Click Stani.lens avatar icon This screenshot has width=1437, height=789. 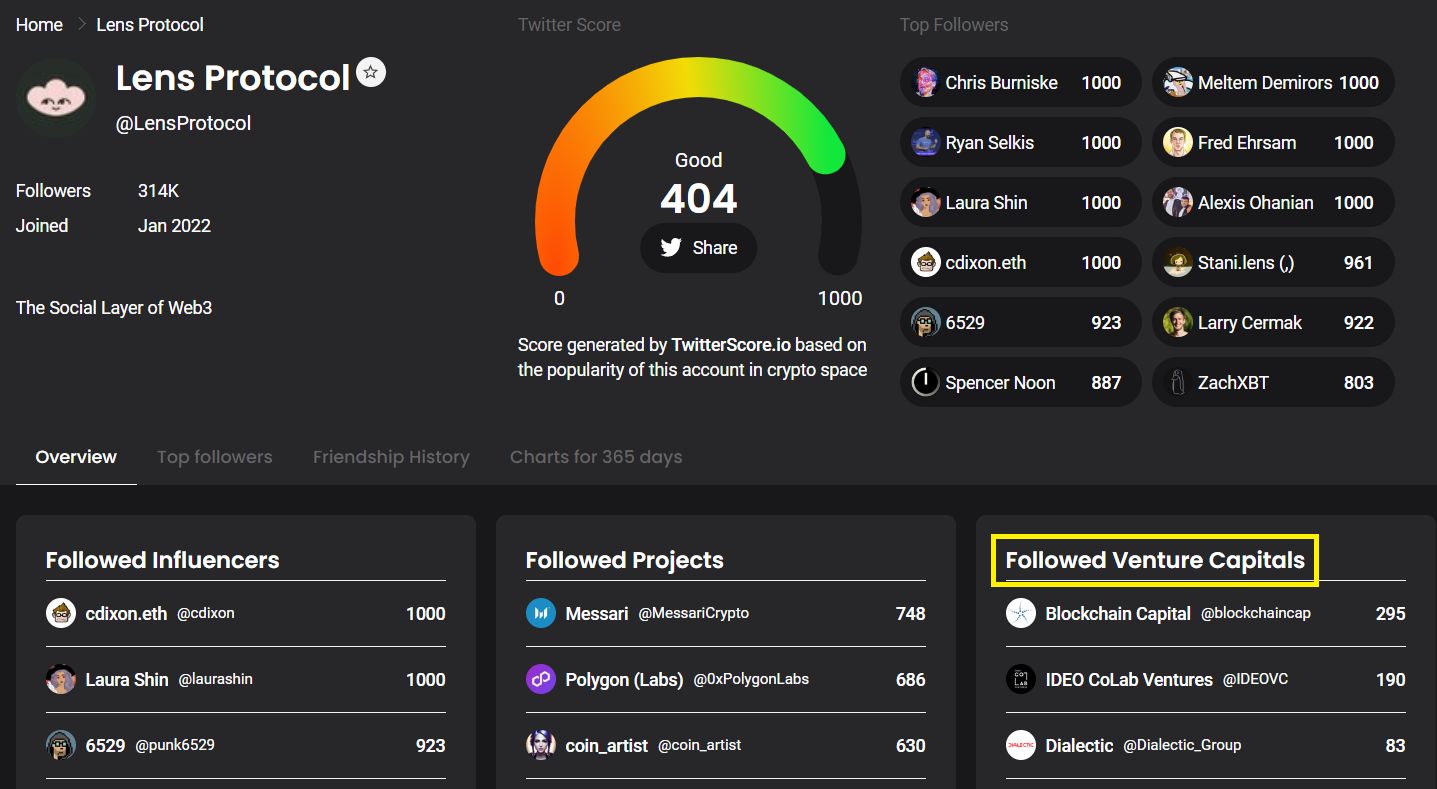click(x=1178, y=263)
